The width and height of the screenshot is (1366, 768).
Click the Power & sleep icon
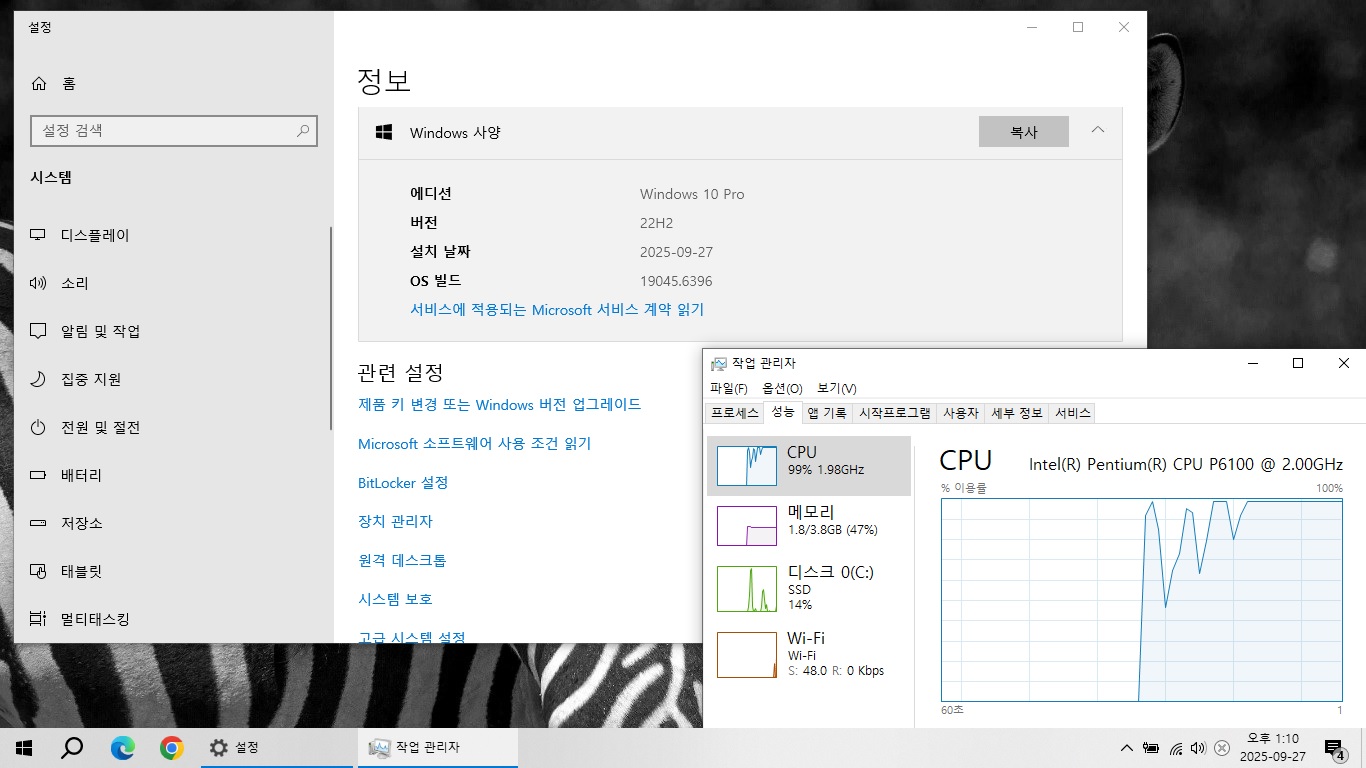(39, 427)
